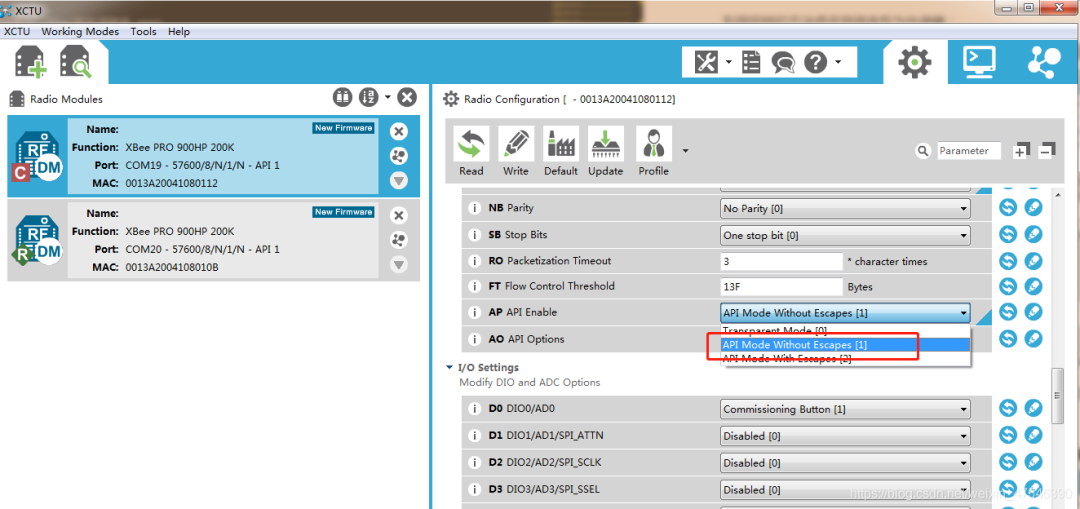Click the RO Packetization Timeout field
The height and width of the screenshot is (509, 1080).
click(782, 262)
